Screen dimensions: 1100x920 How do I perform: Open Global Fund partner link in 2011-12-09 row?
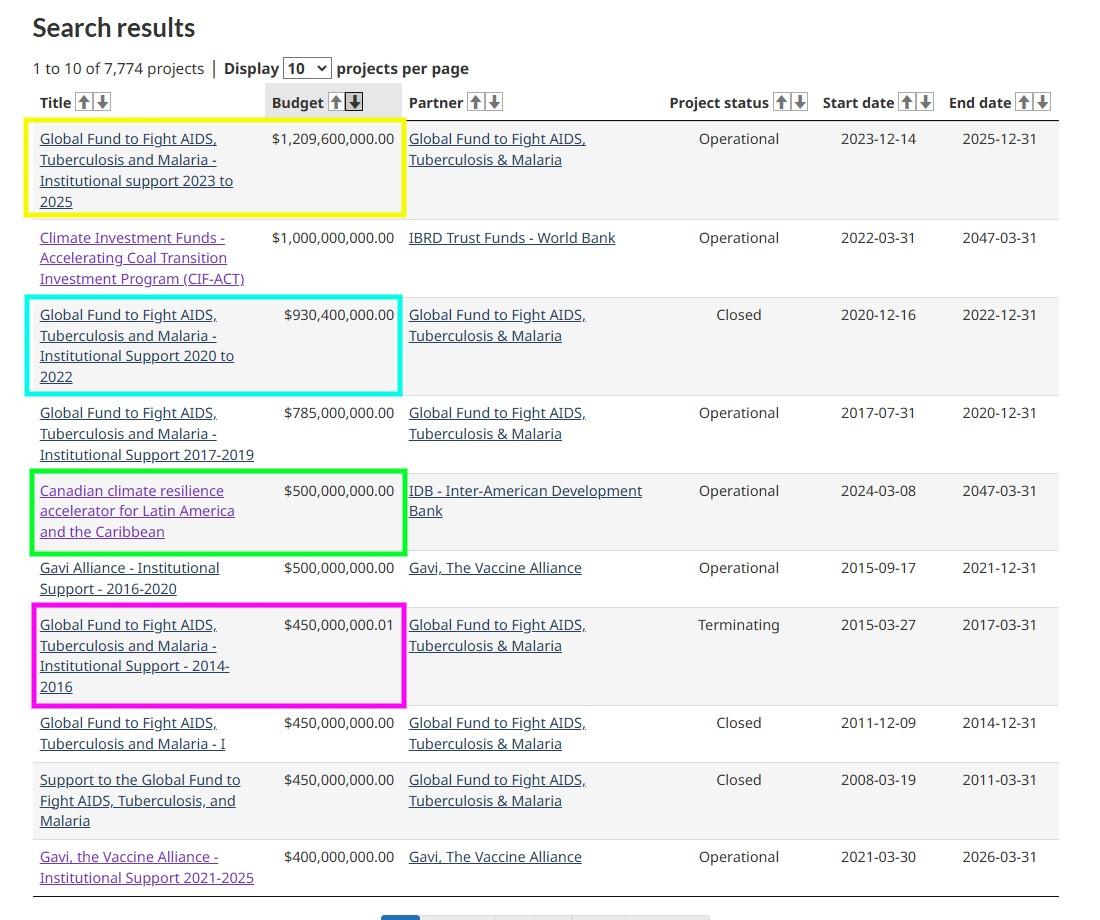tap(497, 733)
